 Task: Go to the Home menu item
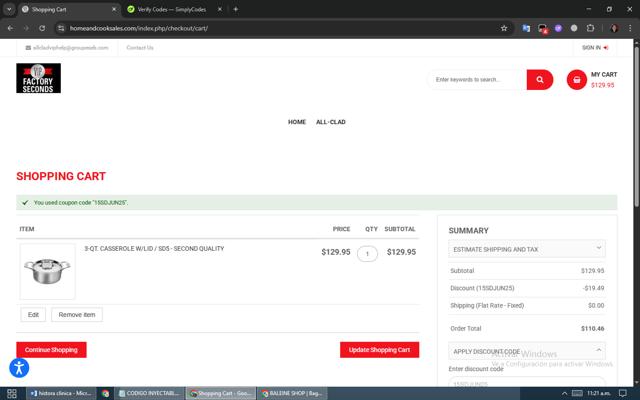pos(297,122)
